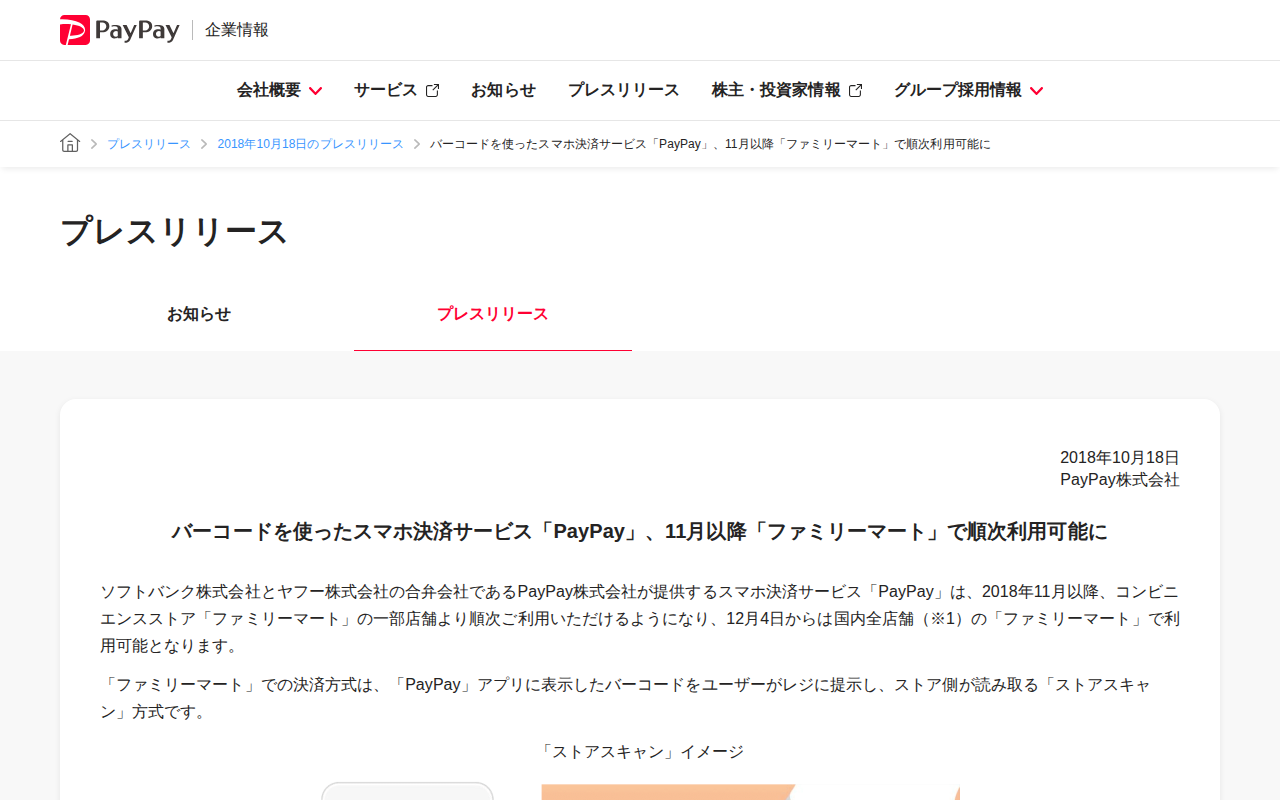Open 株主・投資家情報 navigation link
The height and width of the screenshot is (800, 1280).
click(x=776, y=90)
